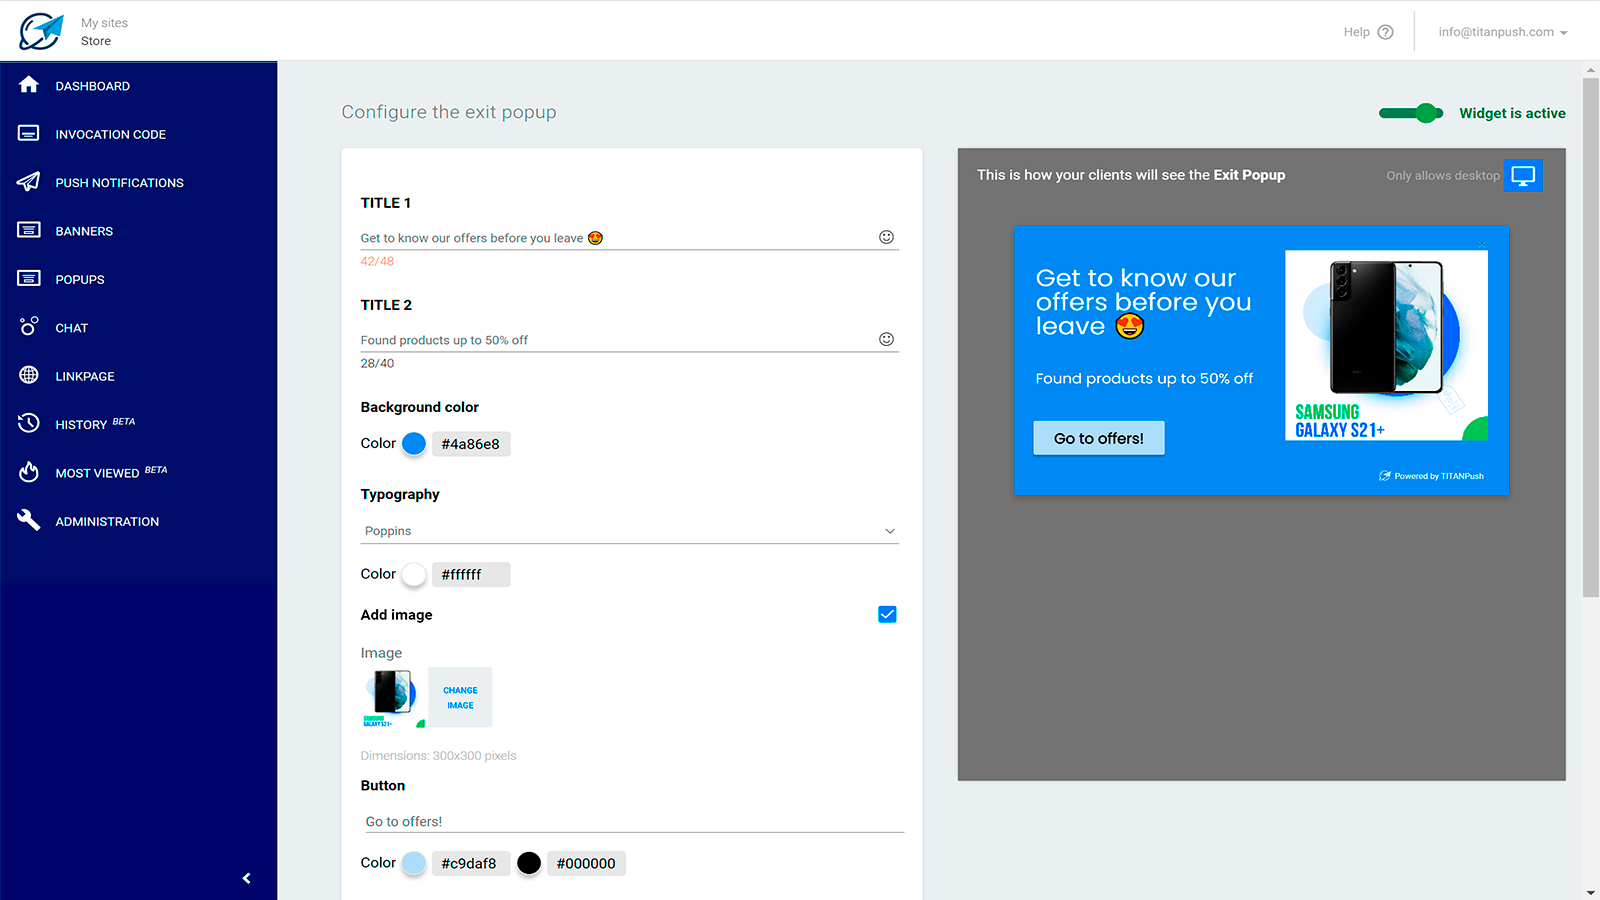Toggle the Widget is active switch
The image size is (1600, 900).
[x=1411, y=113]
